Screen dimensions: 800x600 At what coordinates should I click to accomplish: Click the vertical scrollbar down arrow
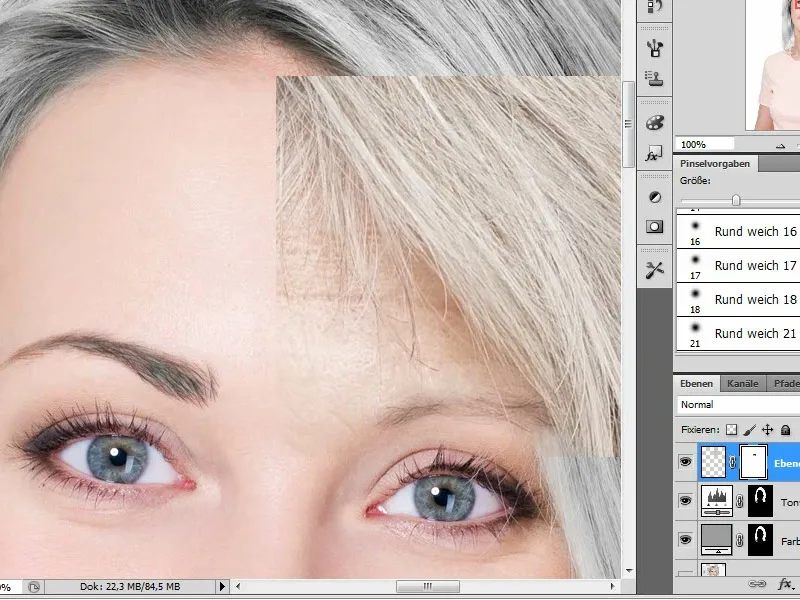[x=629, y=571]
